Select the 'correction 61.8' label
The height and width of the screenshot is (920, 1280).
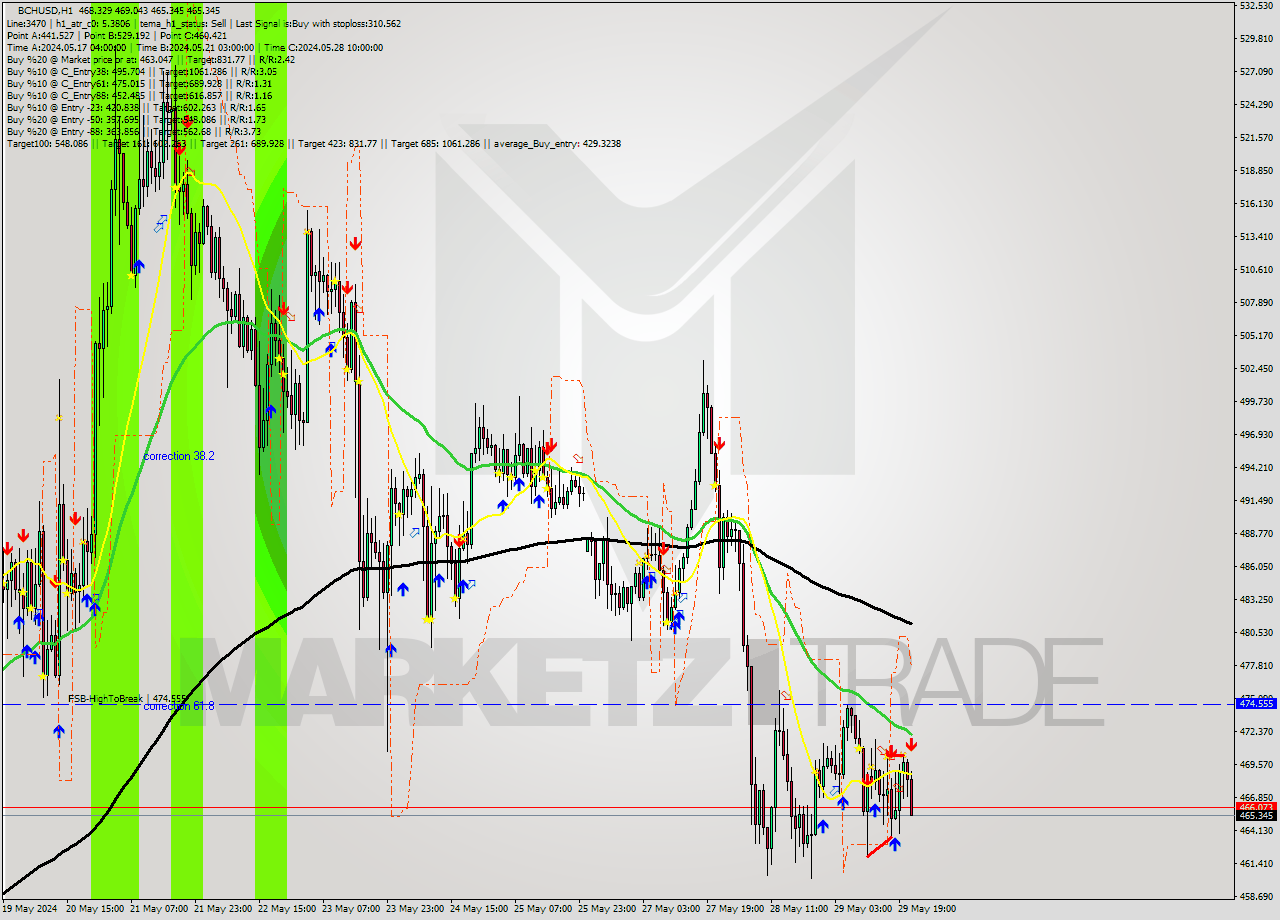[x=179, y=706]
